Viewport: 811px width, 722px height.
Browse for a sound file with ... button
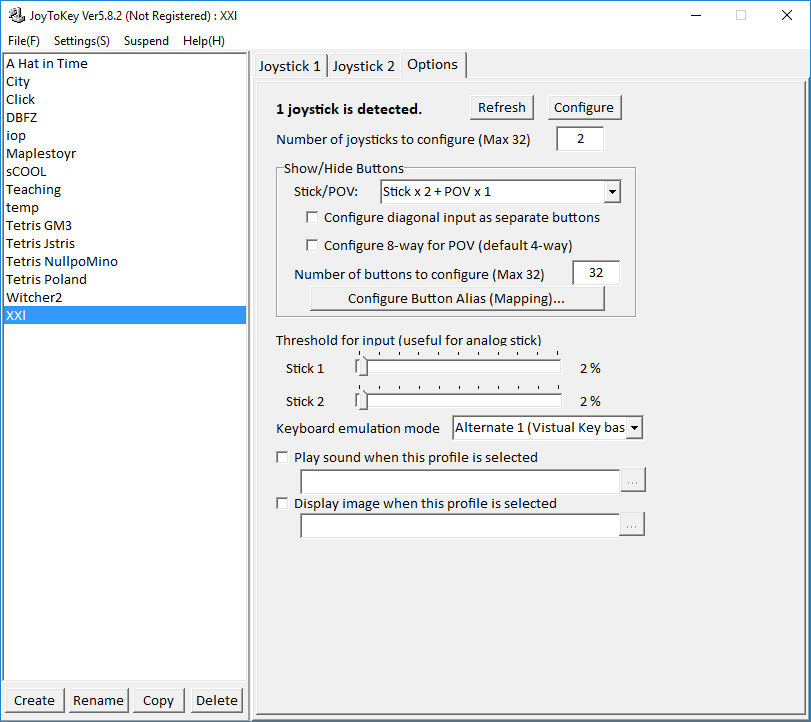[x=633, y=480]
